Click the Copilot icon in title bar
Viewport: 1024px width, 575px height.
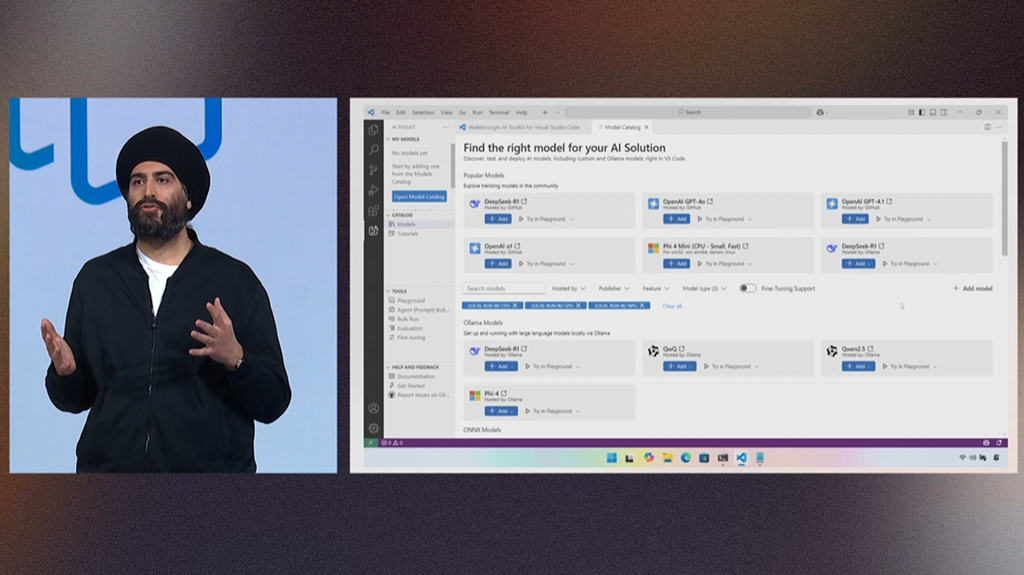[820, 112]
